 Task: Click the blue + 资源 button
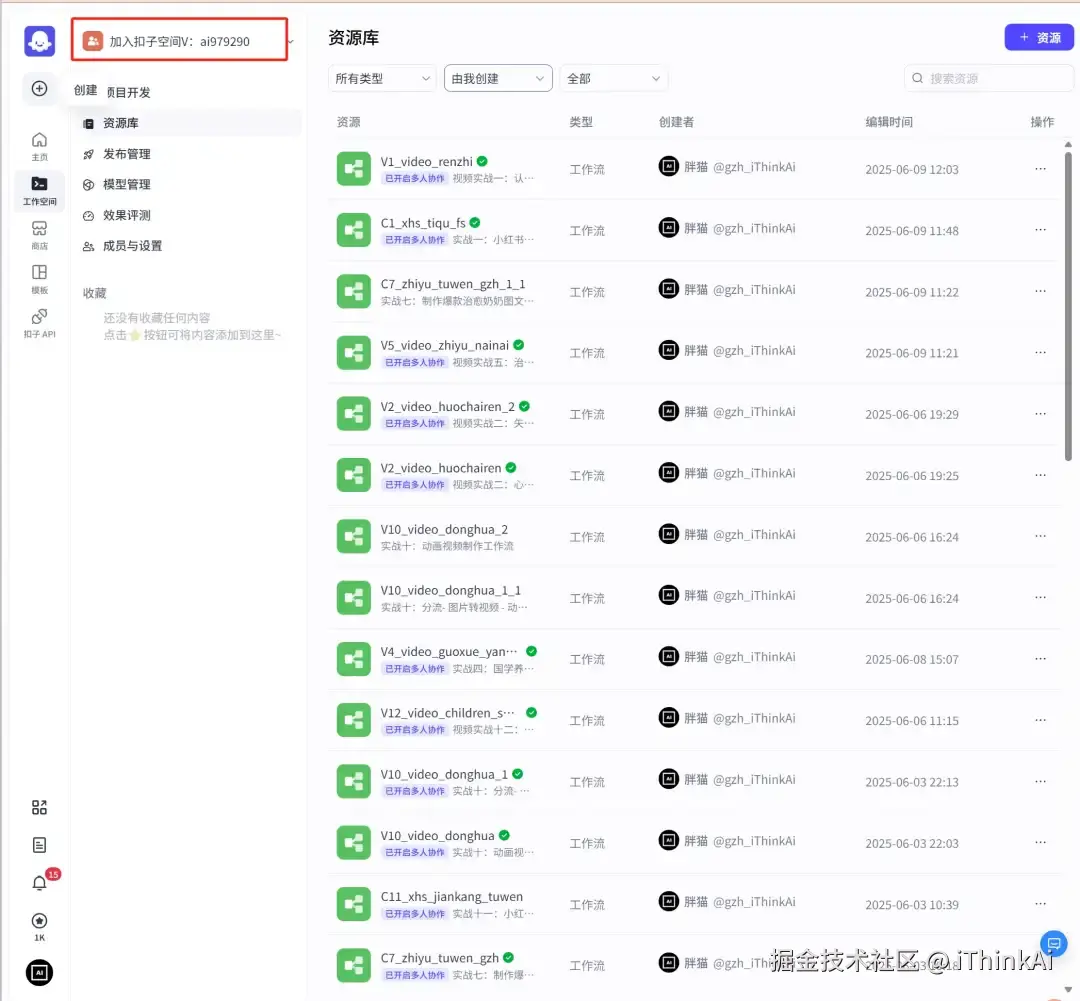[1039, 38]
